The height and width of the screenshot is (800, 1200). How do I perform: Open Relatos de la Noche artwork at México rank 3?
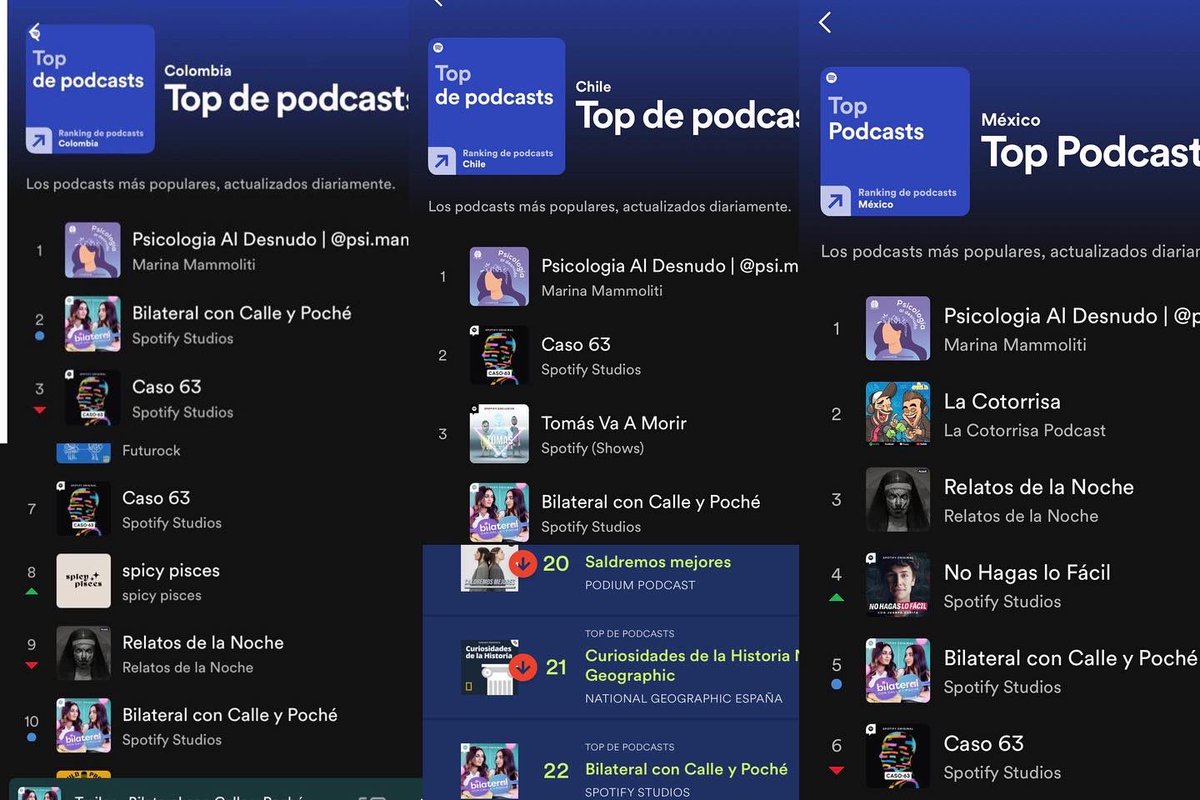point(898,499)
